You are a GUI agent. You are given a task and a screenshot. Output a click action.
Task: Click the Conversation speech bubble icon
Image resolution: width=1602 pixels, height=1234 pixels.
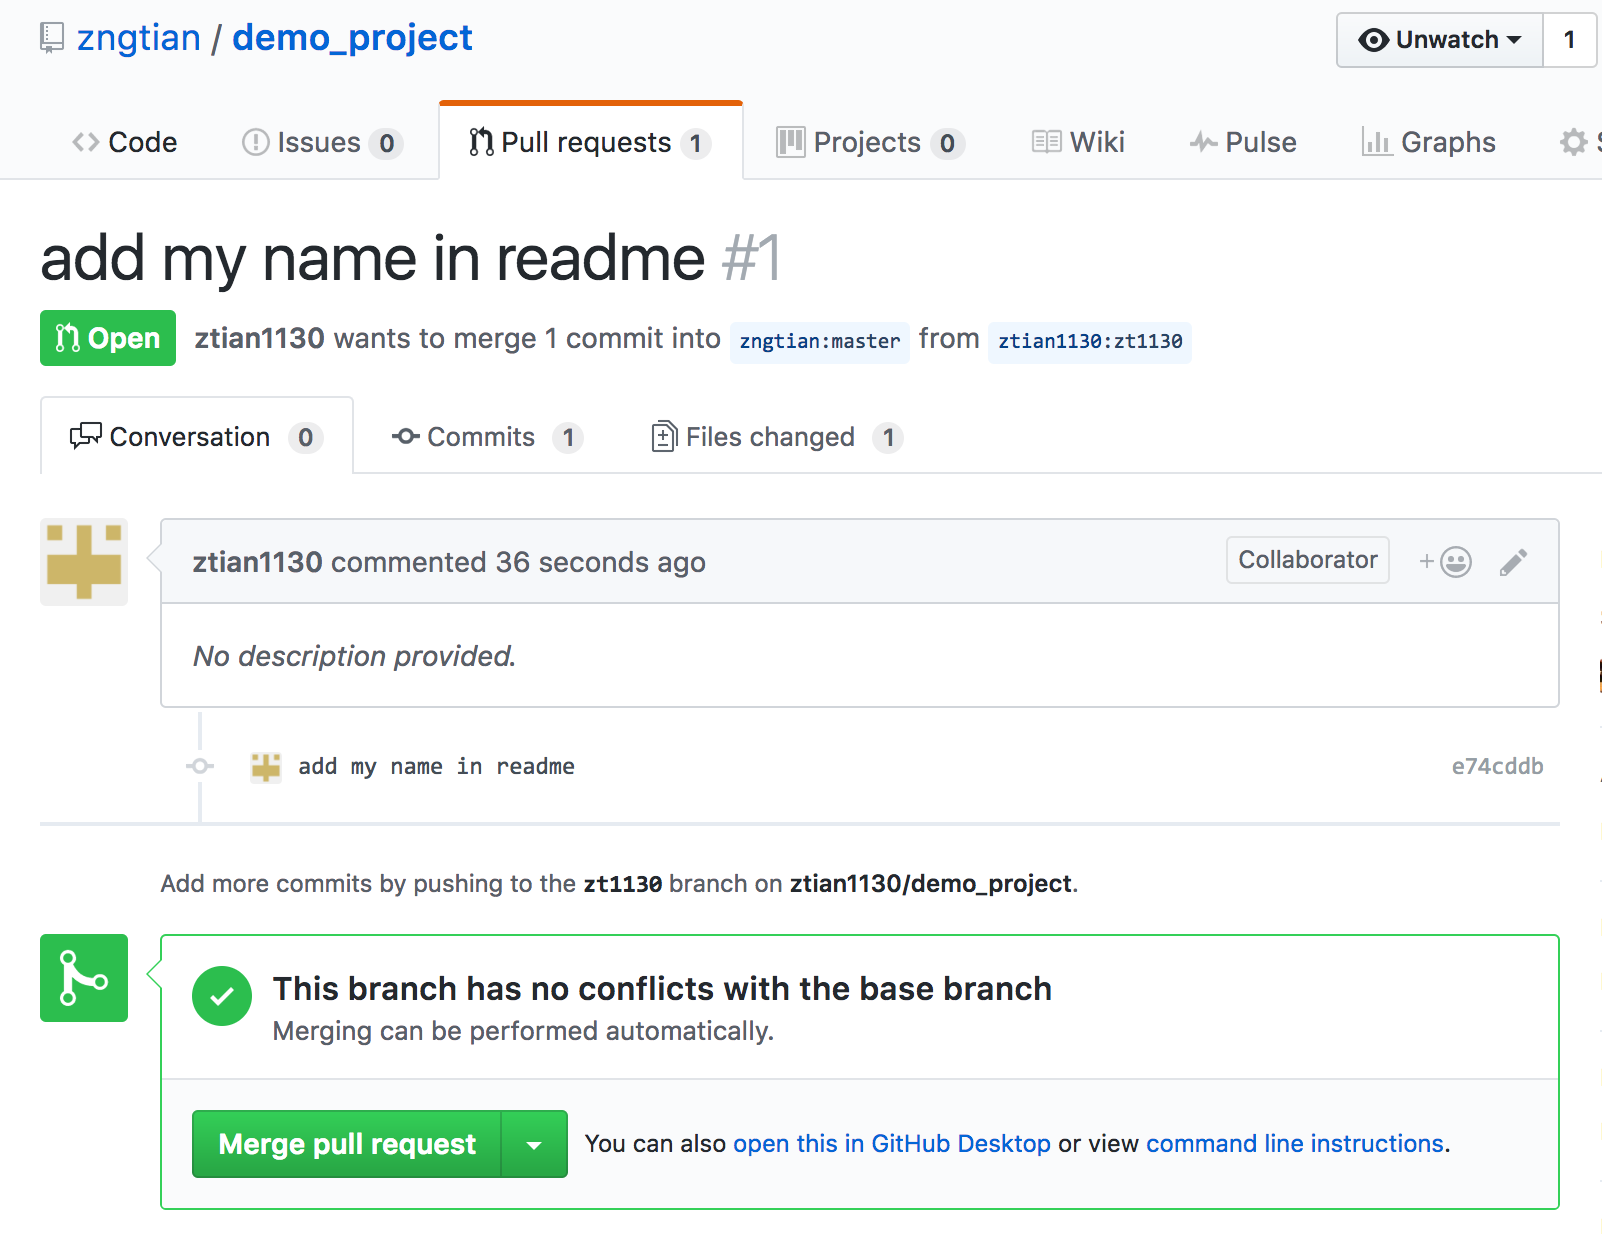click(x=86, y=436)
